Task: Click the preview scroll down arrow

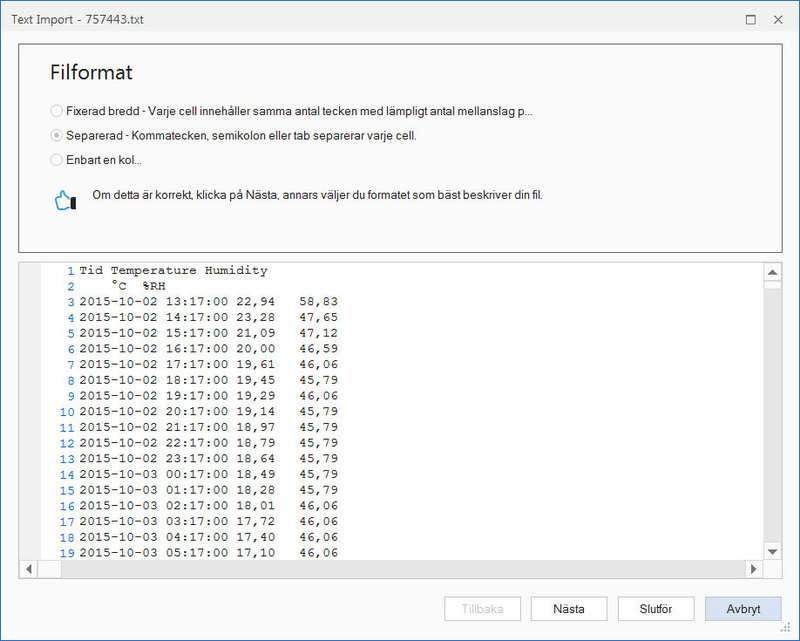Action: tap(772, 551)
